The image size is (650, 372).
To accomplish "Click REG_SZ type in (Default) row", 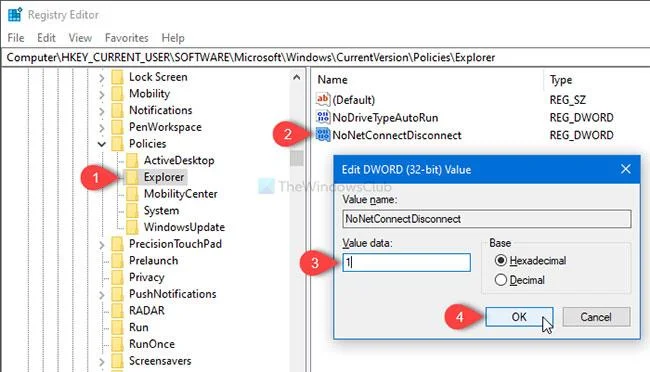I will point(568,100).
